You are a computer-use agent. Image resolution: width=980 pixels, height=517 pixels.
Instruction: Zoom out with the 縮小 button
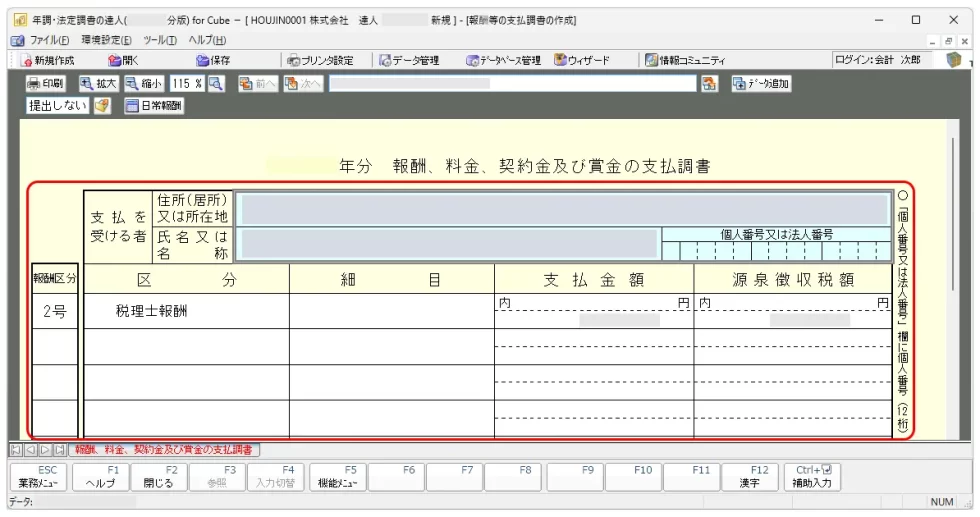144,84
